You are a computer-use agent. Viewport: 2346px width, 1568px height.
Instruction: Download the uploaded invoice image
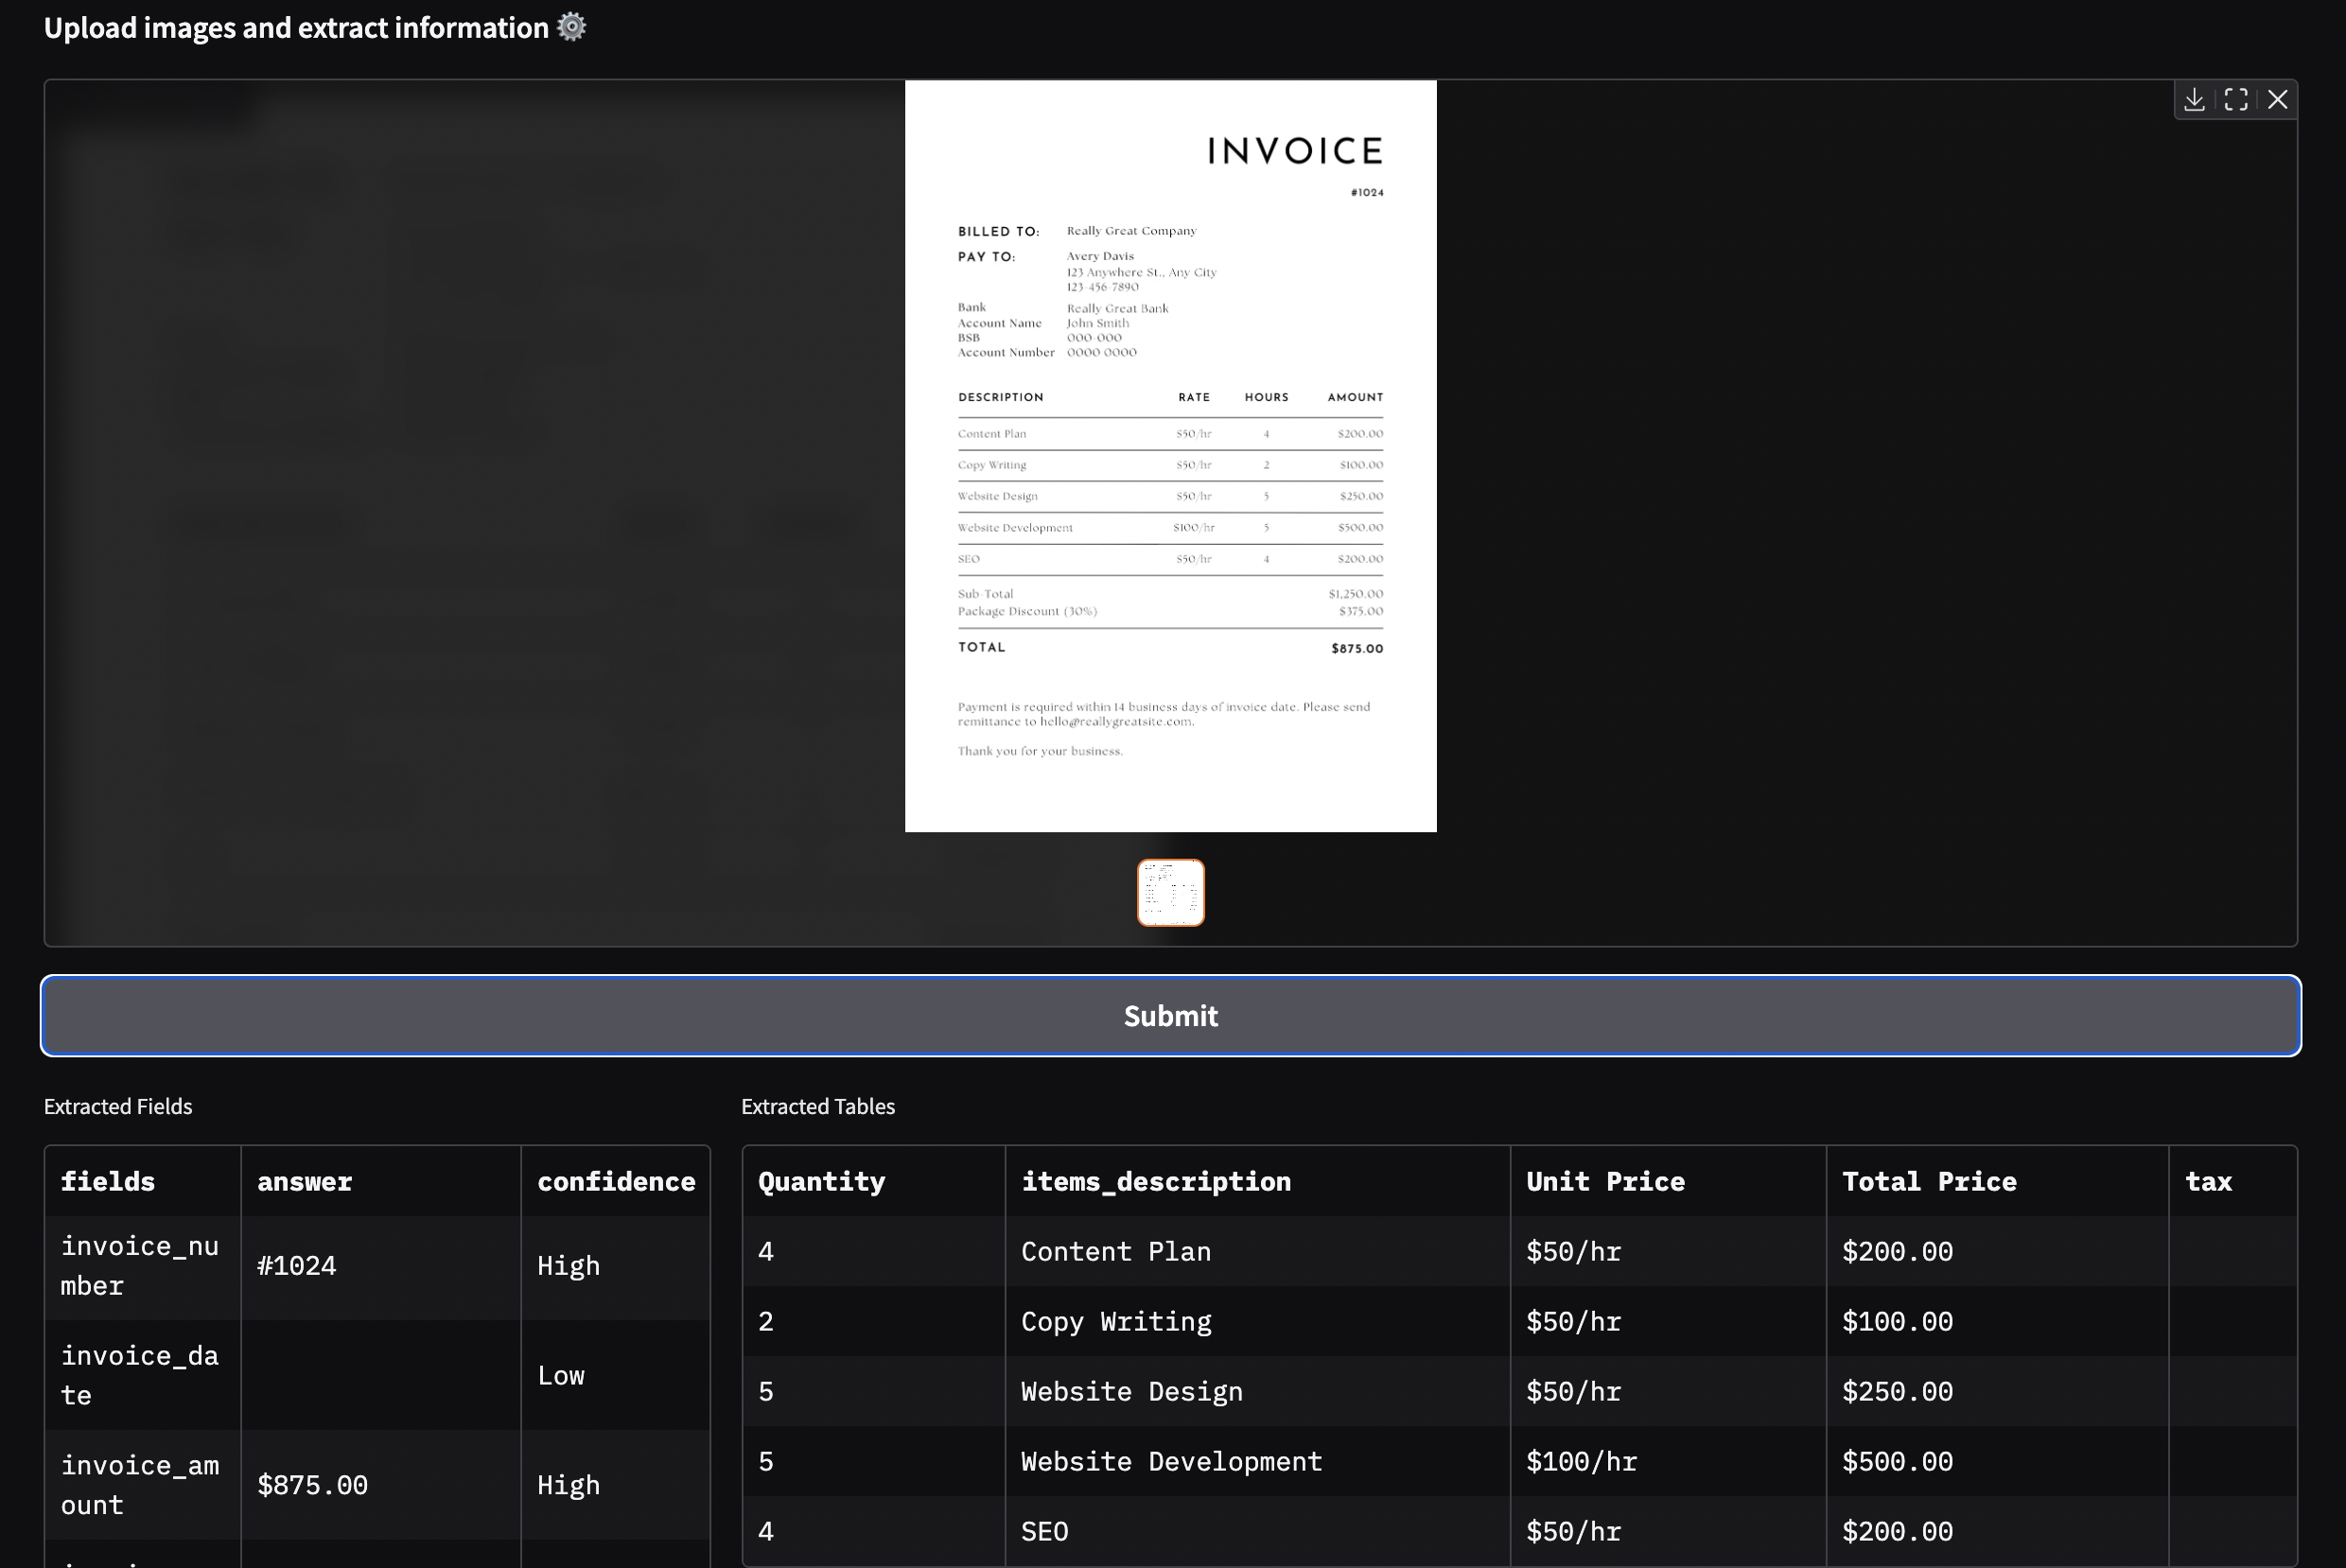point(2194,99)
